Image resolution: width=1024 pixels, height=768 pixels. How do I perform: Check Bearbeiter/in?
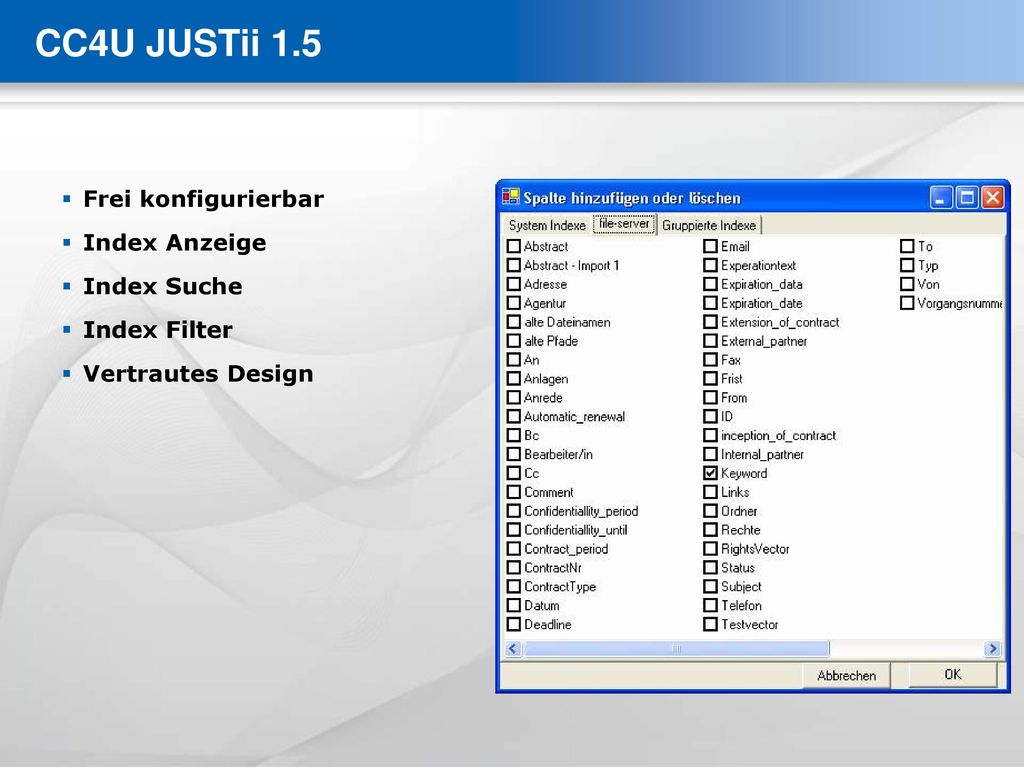click(514, 455)
